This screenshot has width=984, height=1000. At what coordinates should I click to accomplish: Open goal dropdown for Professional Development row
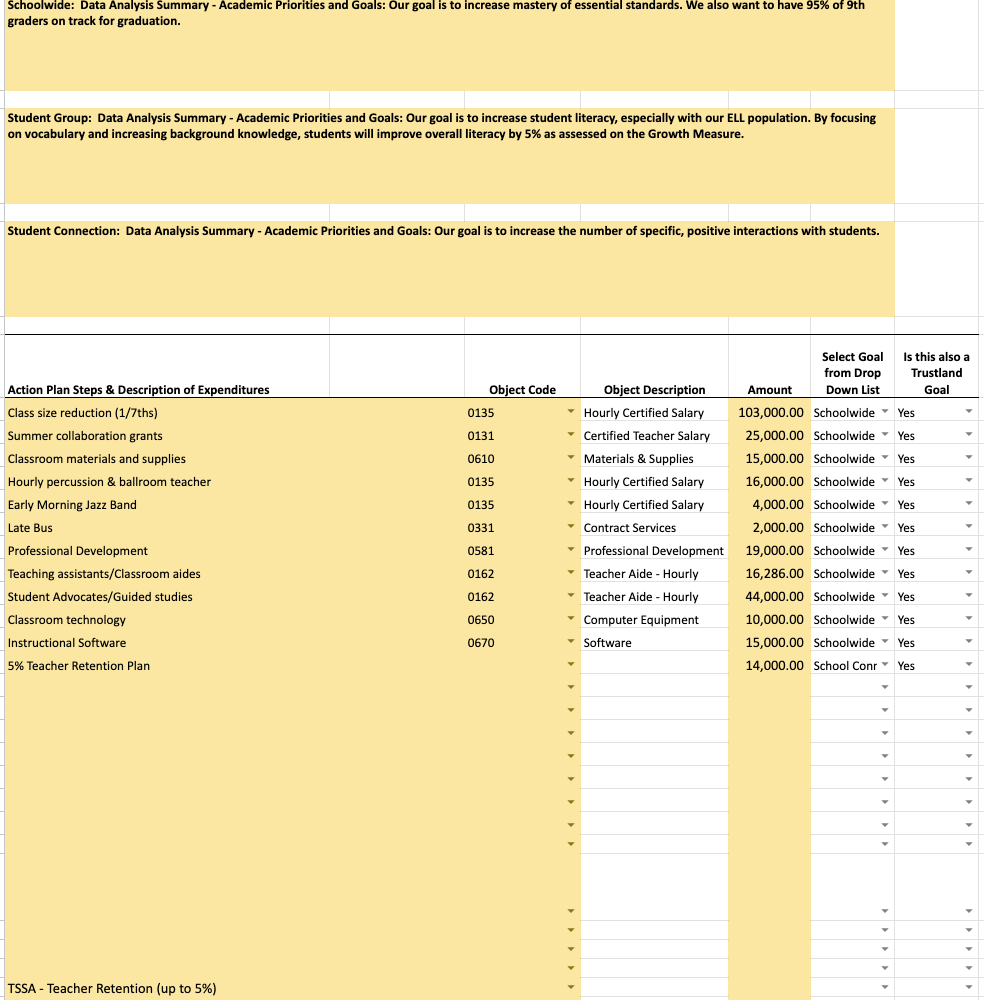[885, 550]
